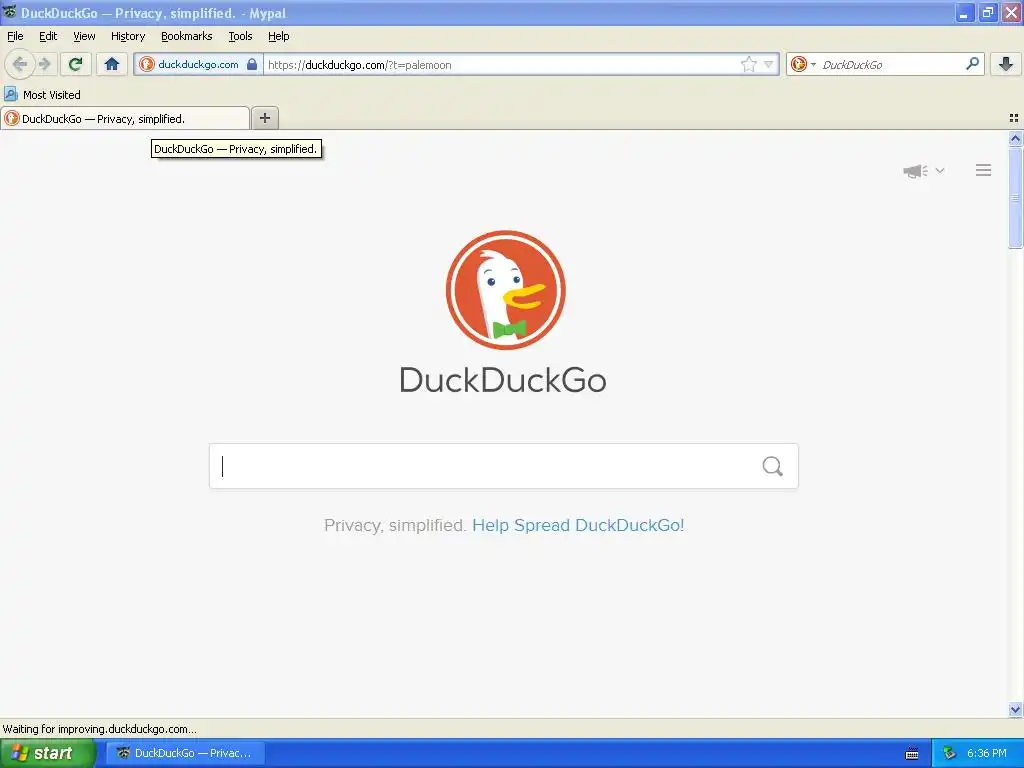Select the DuckDuckGo taskbar window button
The image size is (1024, 768).
pyautogui.click(x=185, y=753)
